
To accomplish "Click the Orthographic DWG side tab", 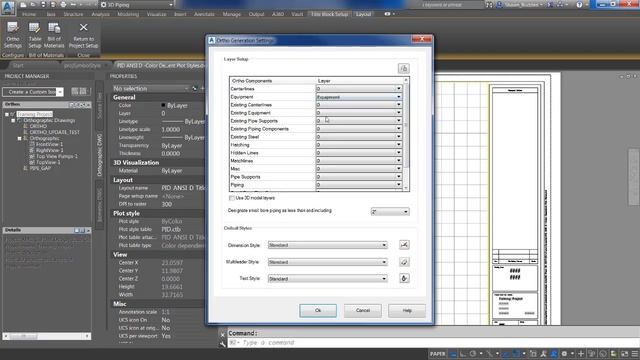I will pyautogui.click(x=99, y=154).
